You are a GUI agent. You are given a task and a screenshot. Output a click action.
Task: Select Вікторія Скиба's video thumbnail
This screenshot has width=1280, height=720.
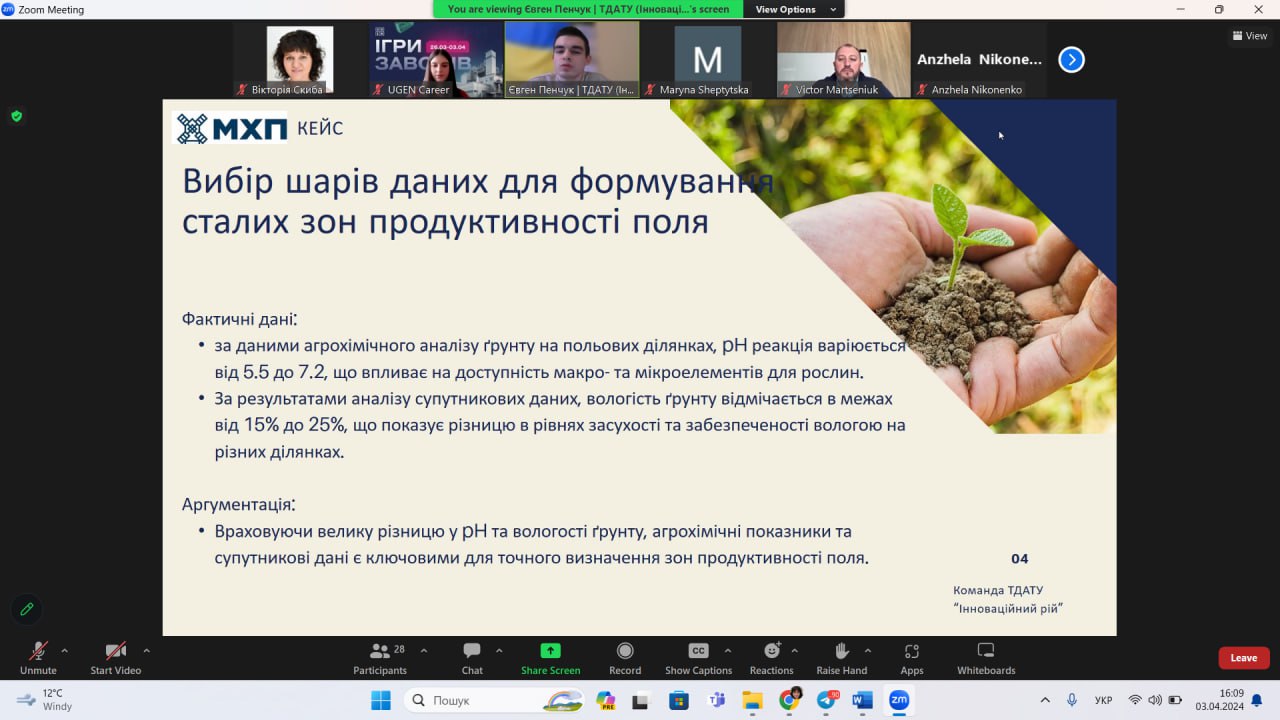coord(300,60)
